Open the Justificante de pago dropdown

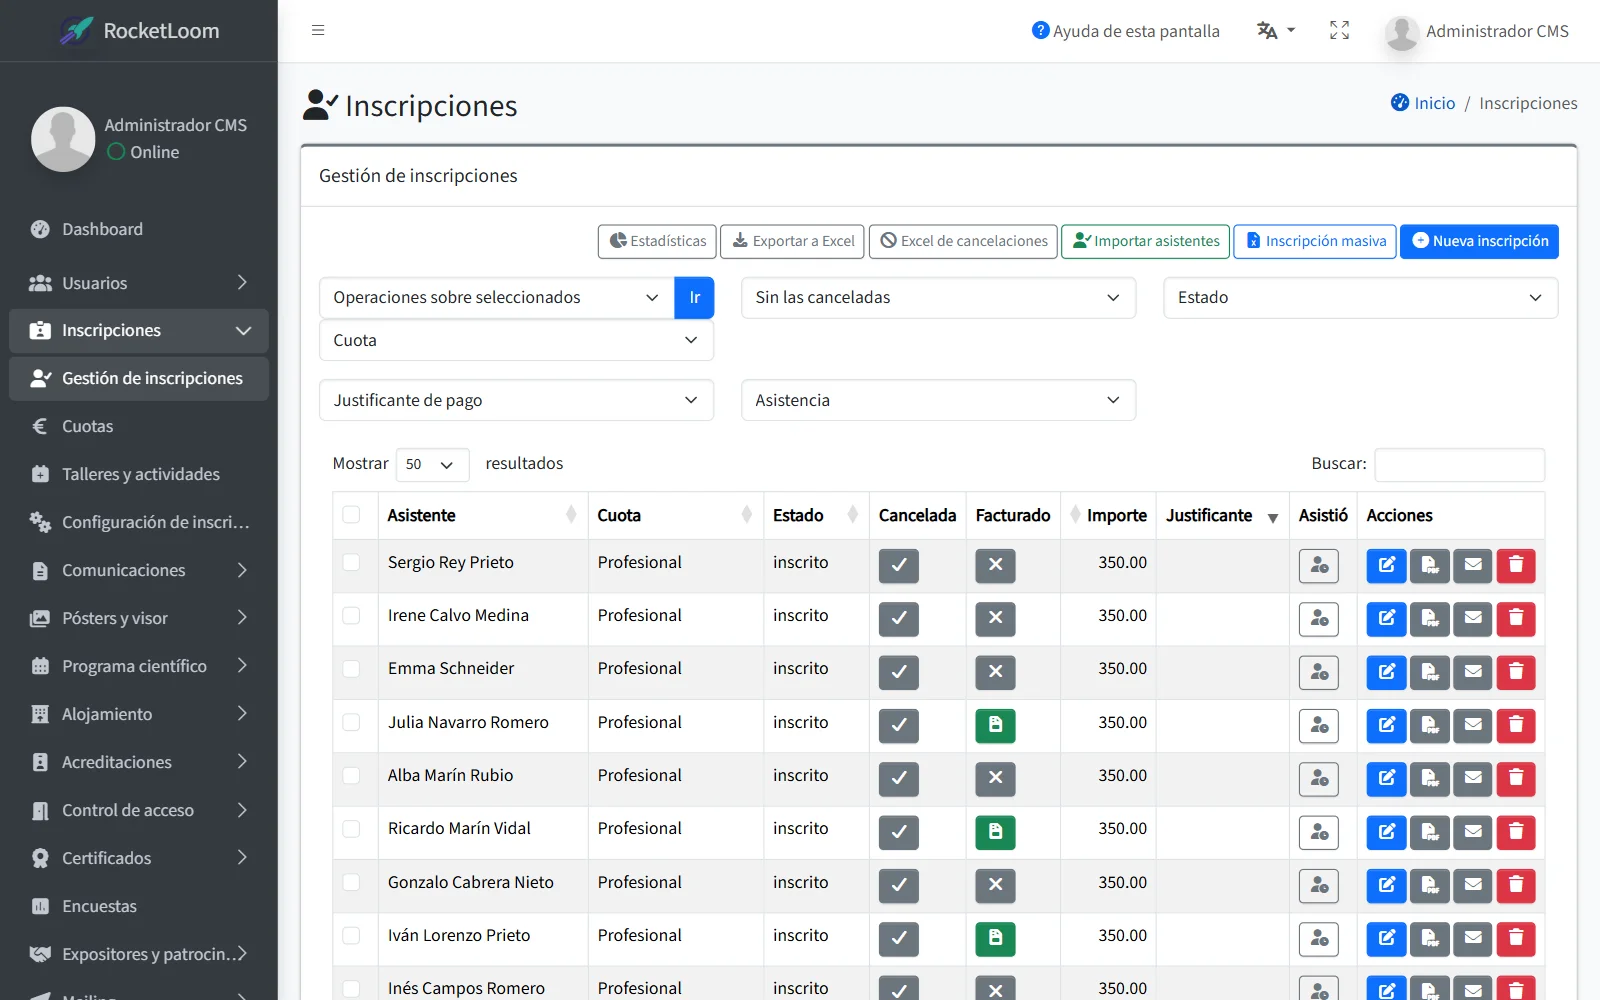coord(516,400)
